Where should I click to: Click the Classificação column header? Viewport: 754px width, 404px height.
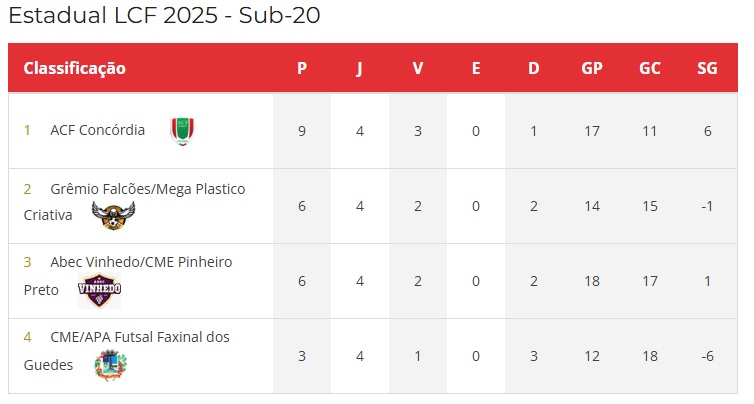(x=75, y=68)
